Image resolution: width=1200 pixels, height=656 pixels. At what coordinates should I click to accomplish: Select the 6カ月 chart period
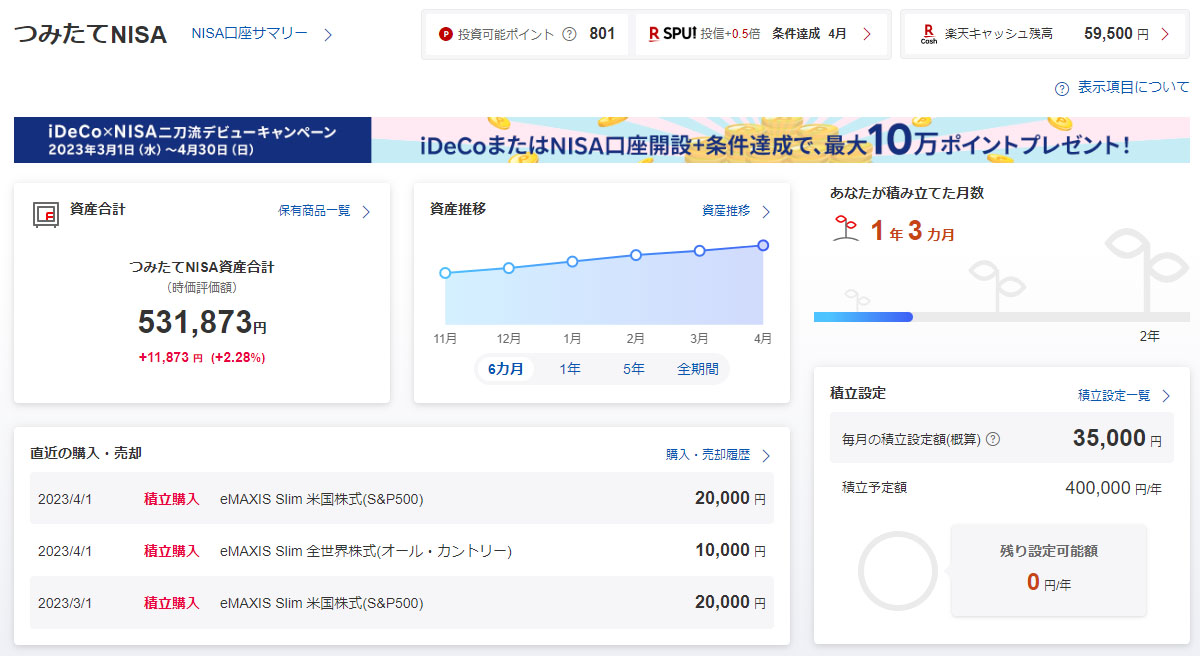(x=506, y=369)
